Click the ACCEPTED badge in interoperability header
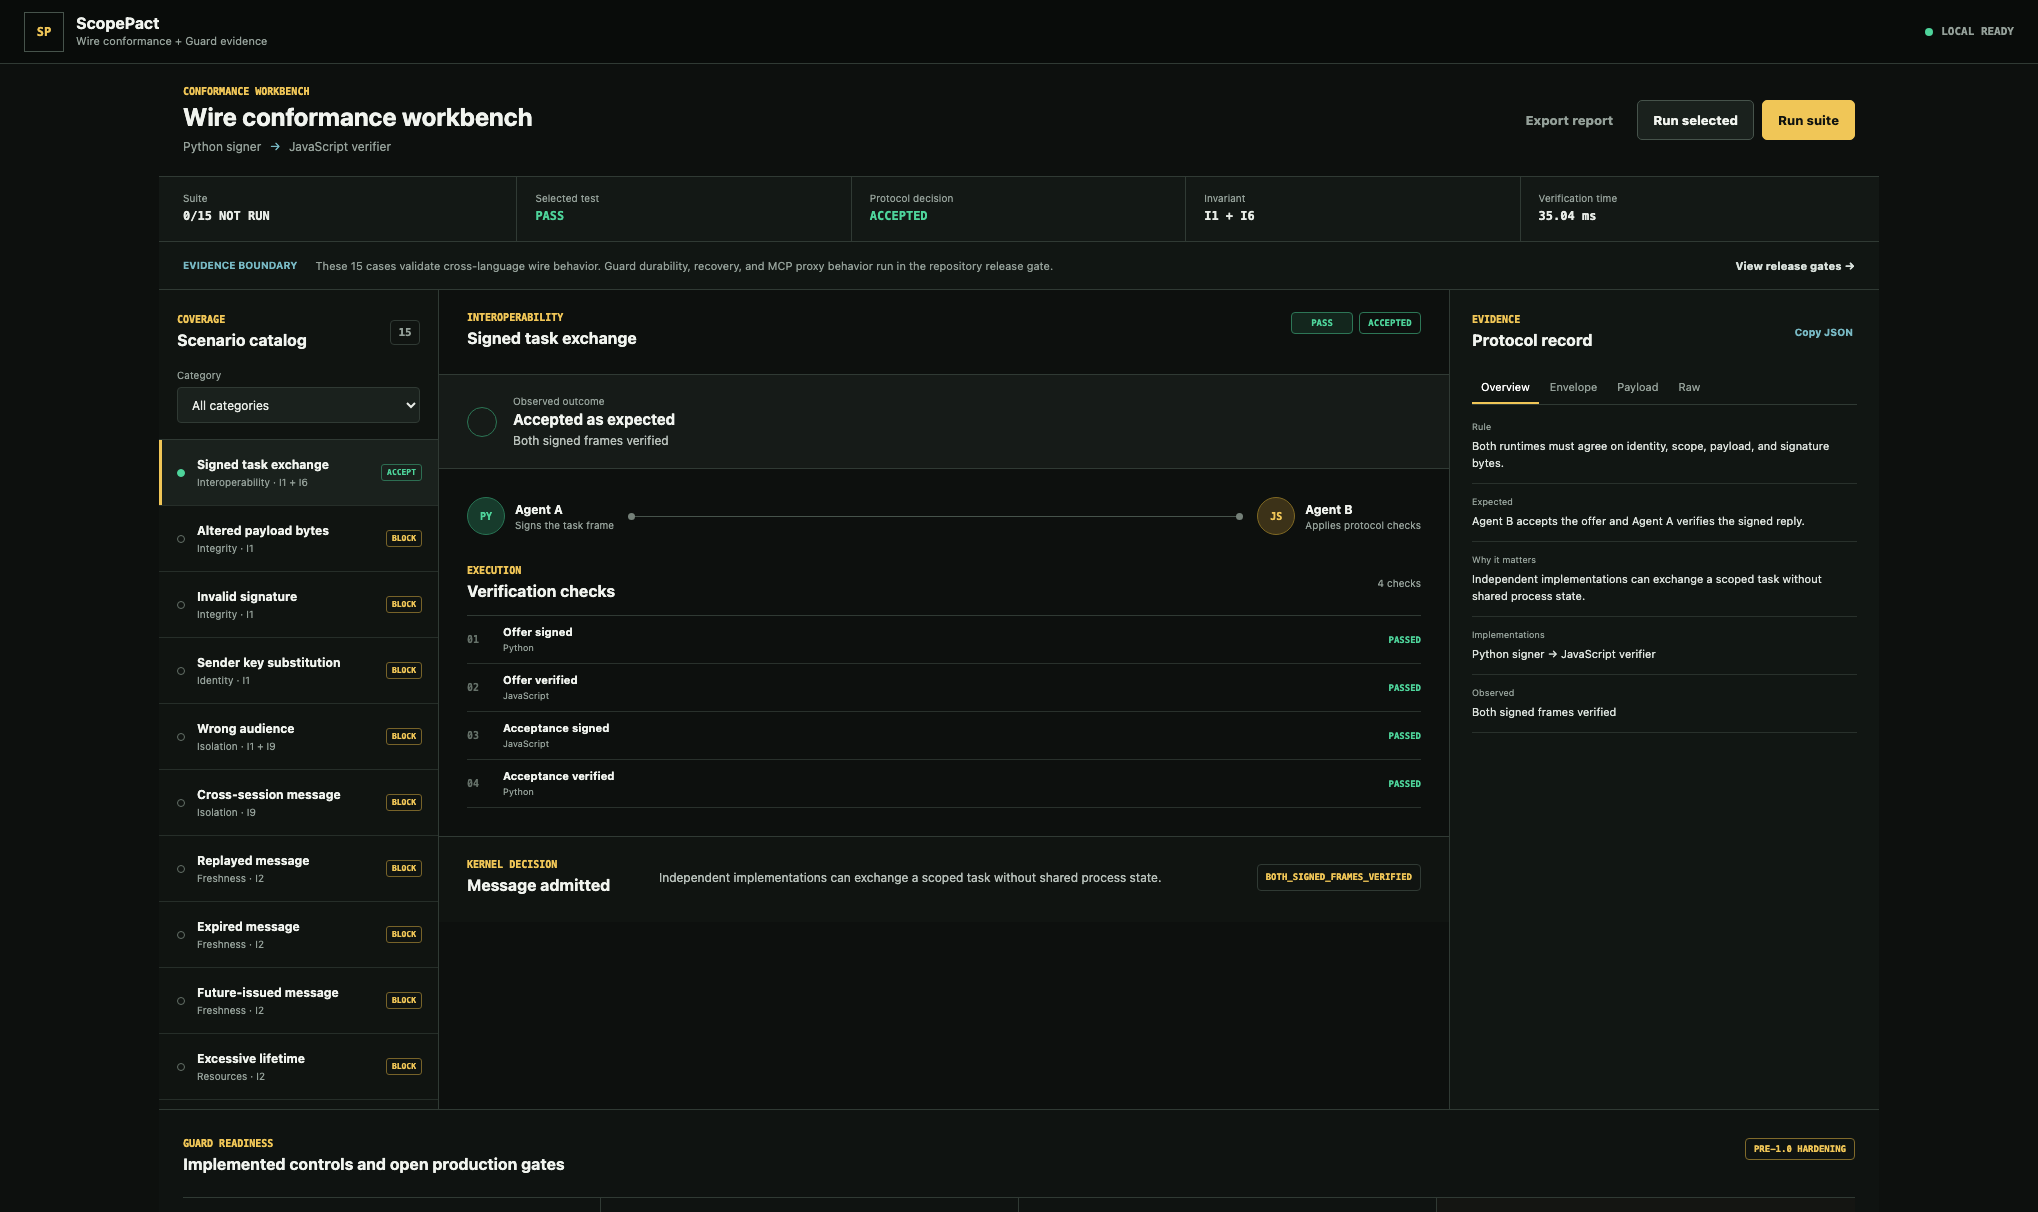The image size is (2038, 1212). click(1390, 323)
